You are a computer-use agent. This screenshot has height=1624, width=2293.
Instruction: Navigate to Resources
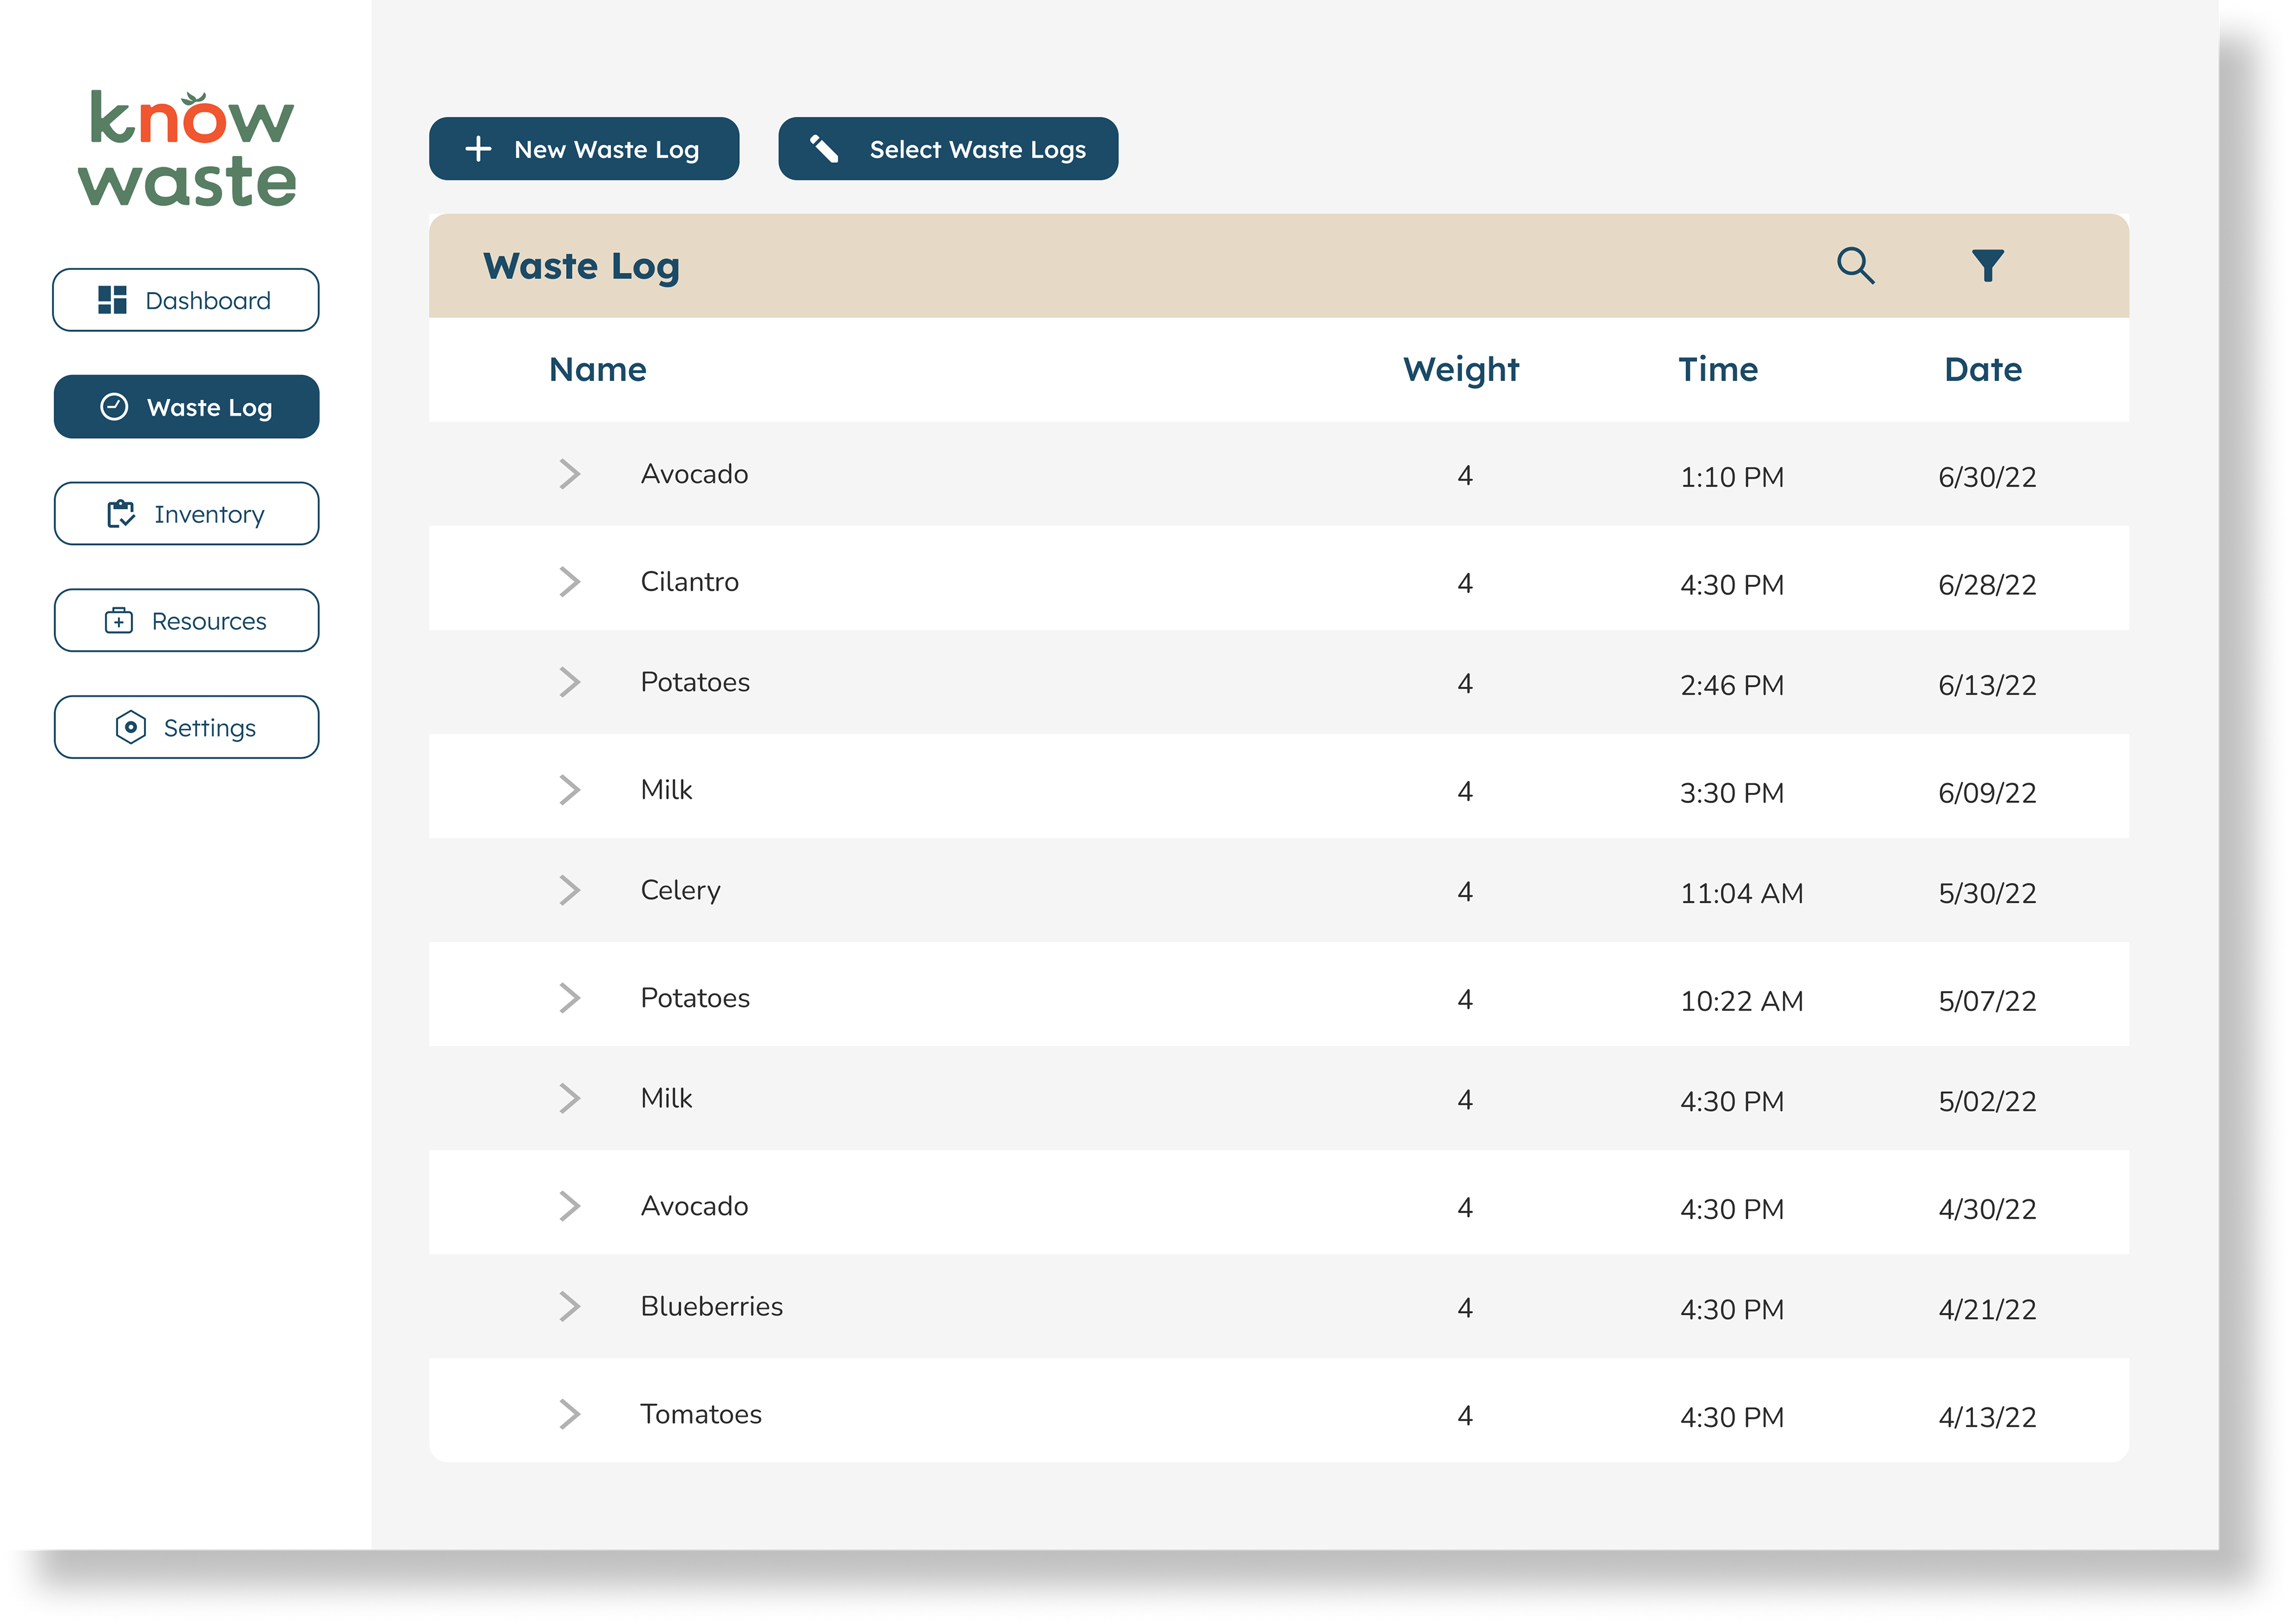pyautogui.click(x=186, y=621)
